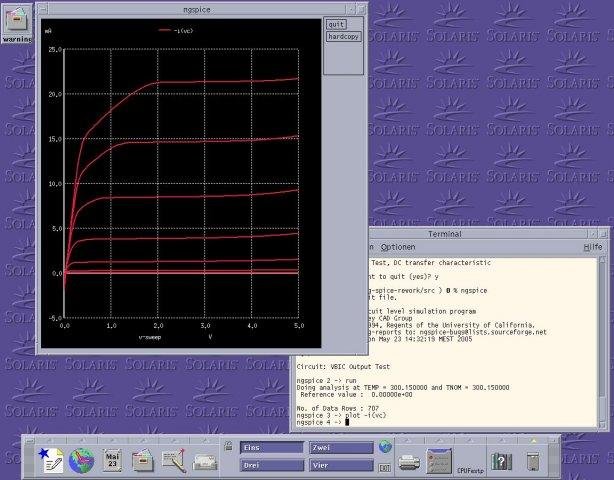Expand subpanel arrow above the globe browser icon
This screenshot has width=614, height=480.
point(81,440)
